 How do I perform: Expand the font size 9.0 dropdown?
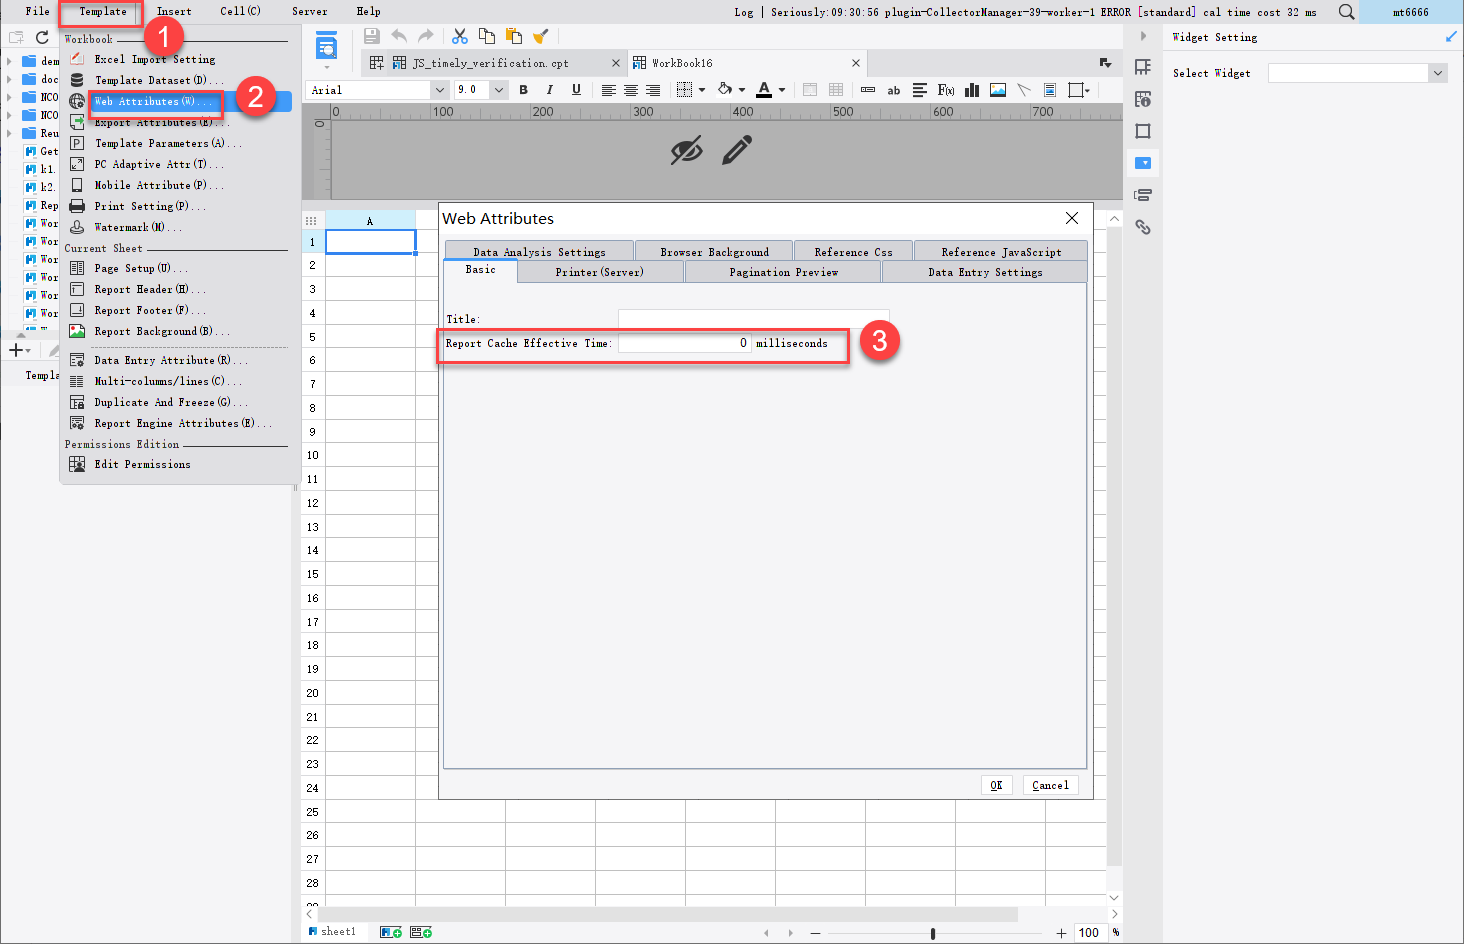[498, 89]
